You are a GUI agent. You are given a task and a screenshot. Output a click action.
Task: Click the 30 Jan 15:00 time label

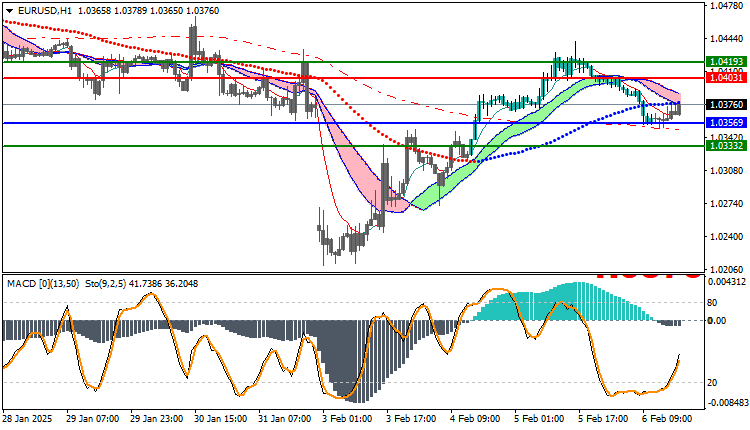tap(221, 419)
